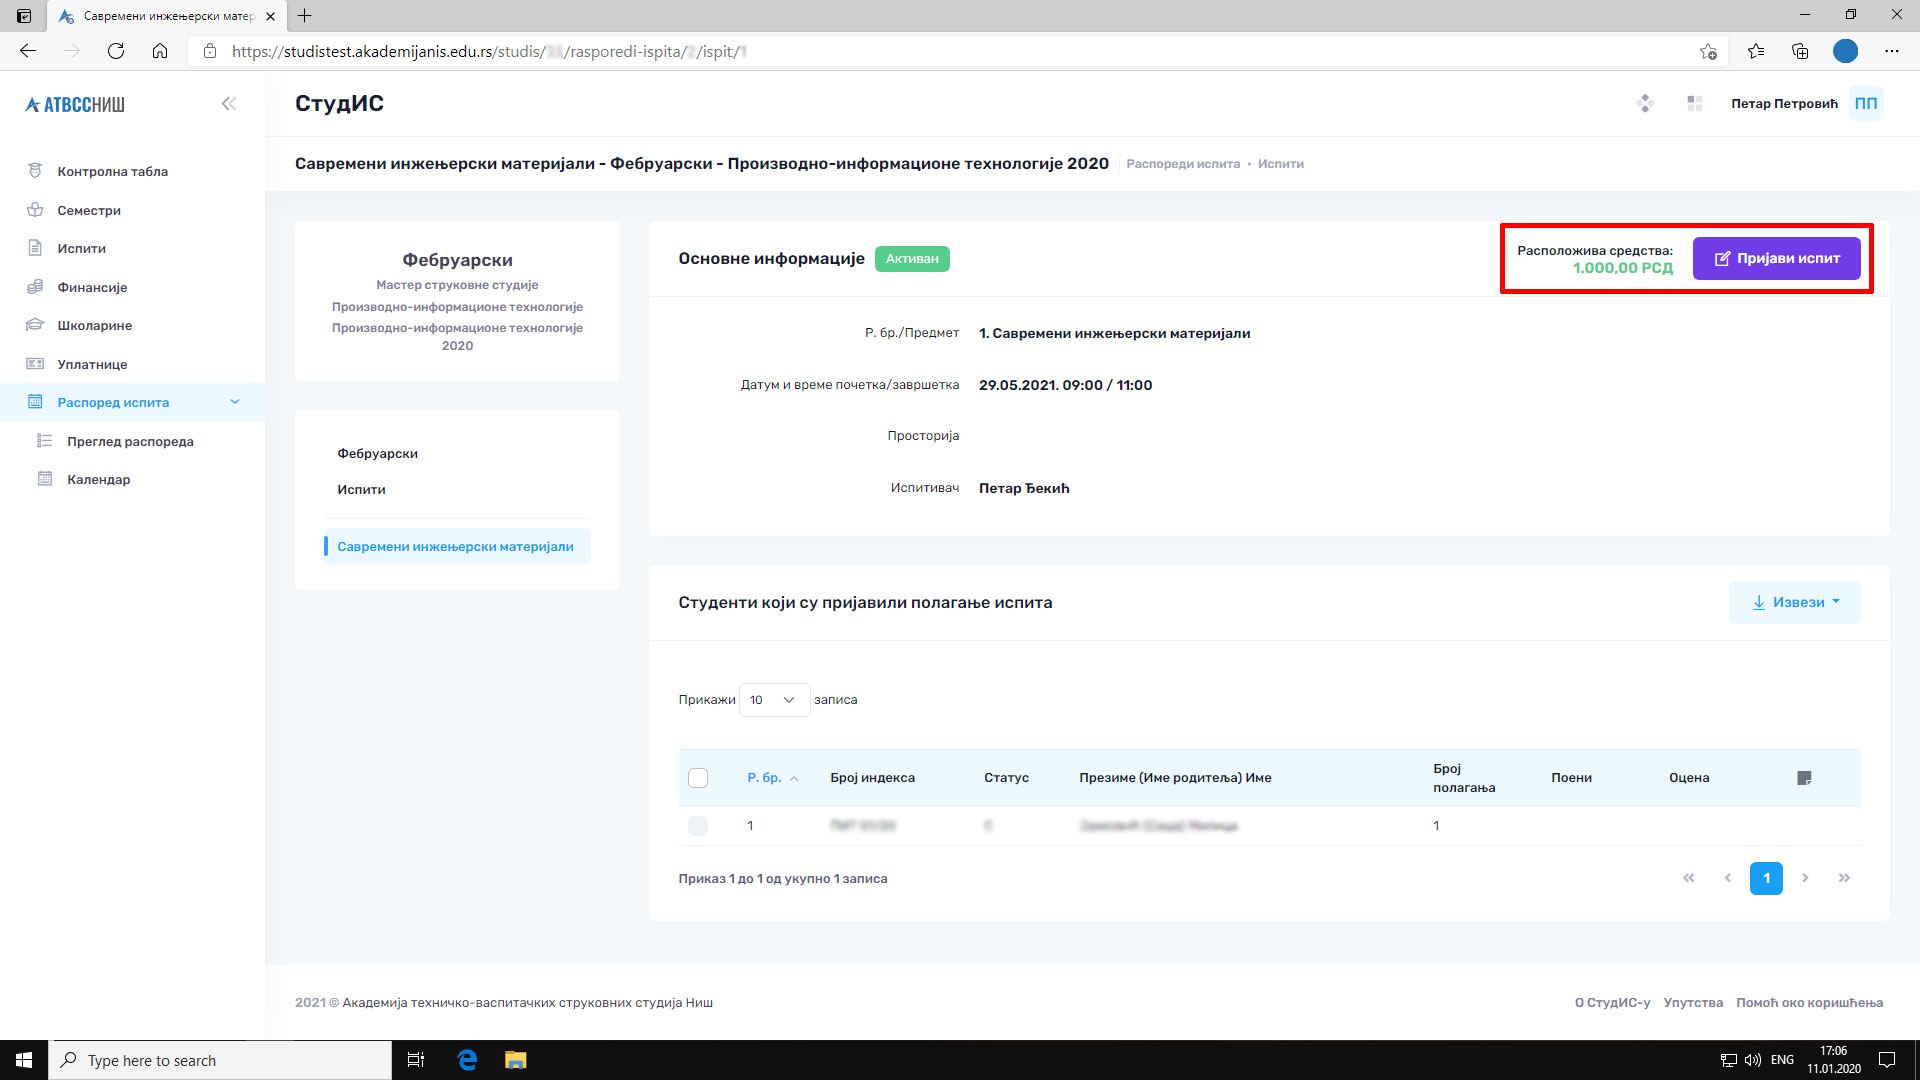Click the browser home icon
1920x1080 pixels.
pyautogui.click(x=160, y=51)
